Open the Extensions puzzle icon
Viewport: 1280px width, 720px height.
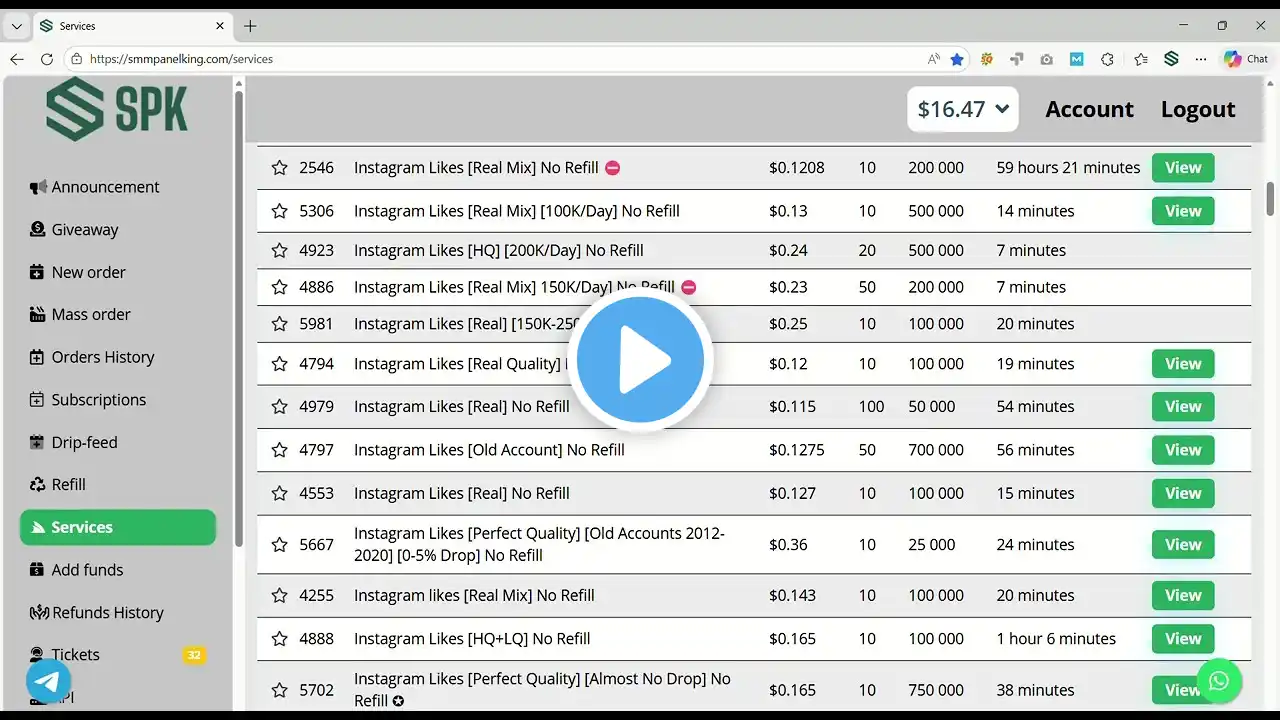tap(1107, 59)
